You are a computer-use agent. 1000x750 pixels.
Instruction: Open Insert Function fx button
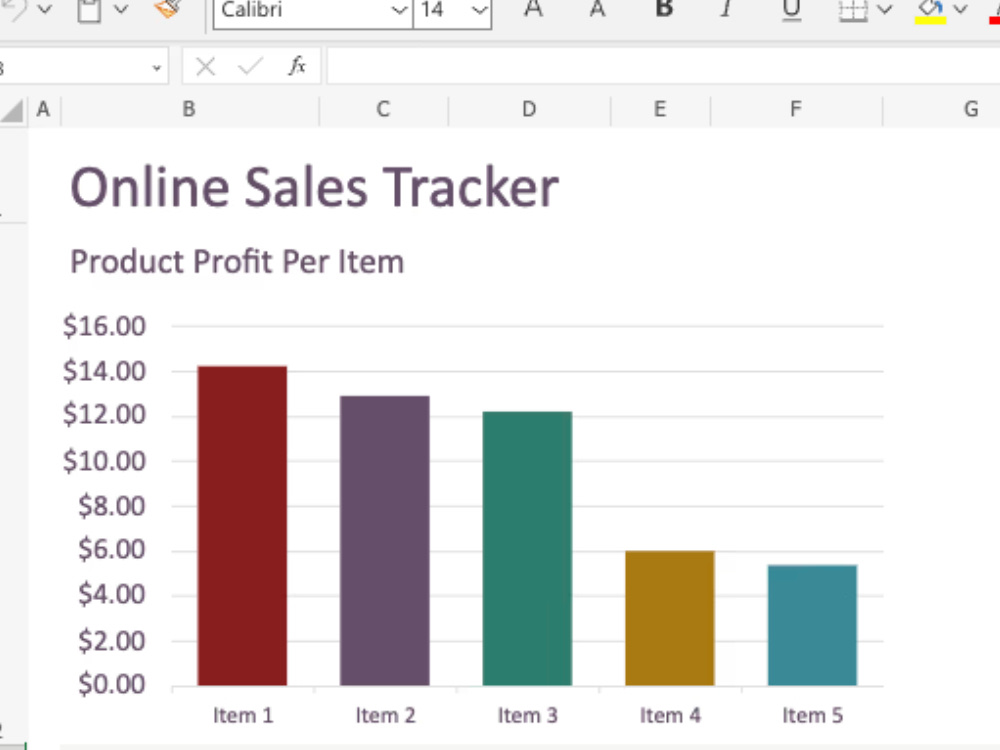(297, 66)
